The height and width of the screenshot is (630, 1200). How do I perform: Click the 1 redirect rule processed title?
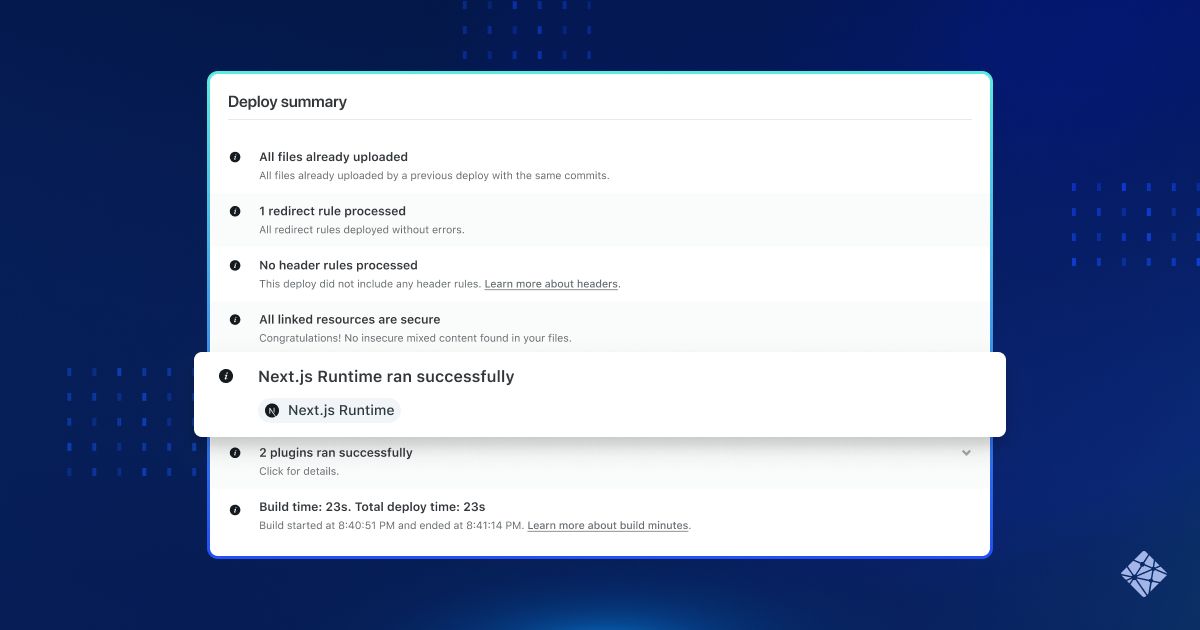point(332,211)
